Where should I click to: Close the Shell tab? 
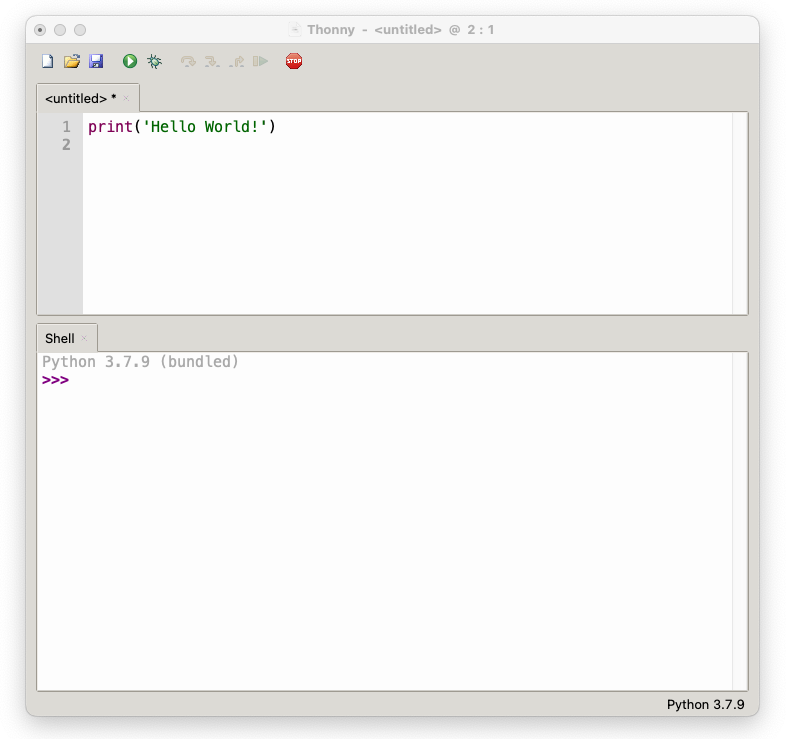(x=85, y=339)
